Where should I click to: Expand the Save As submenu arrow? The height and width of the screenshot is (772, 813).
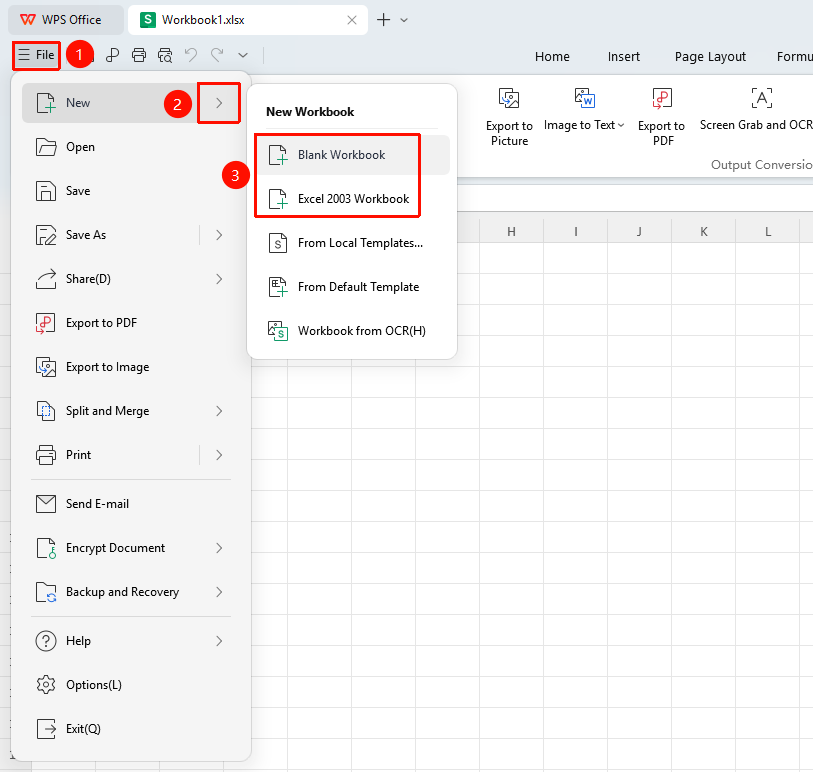[x=219, y=235]
